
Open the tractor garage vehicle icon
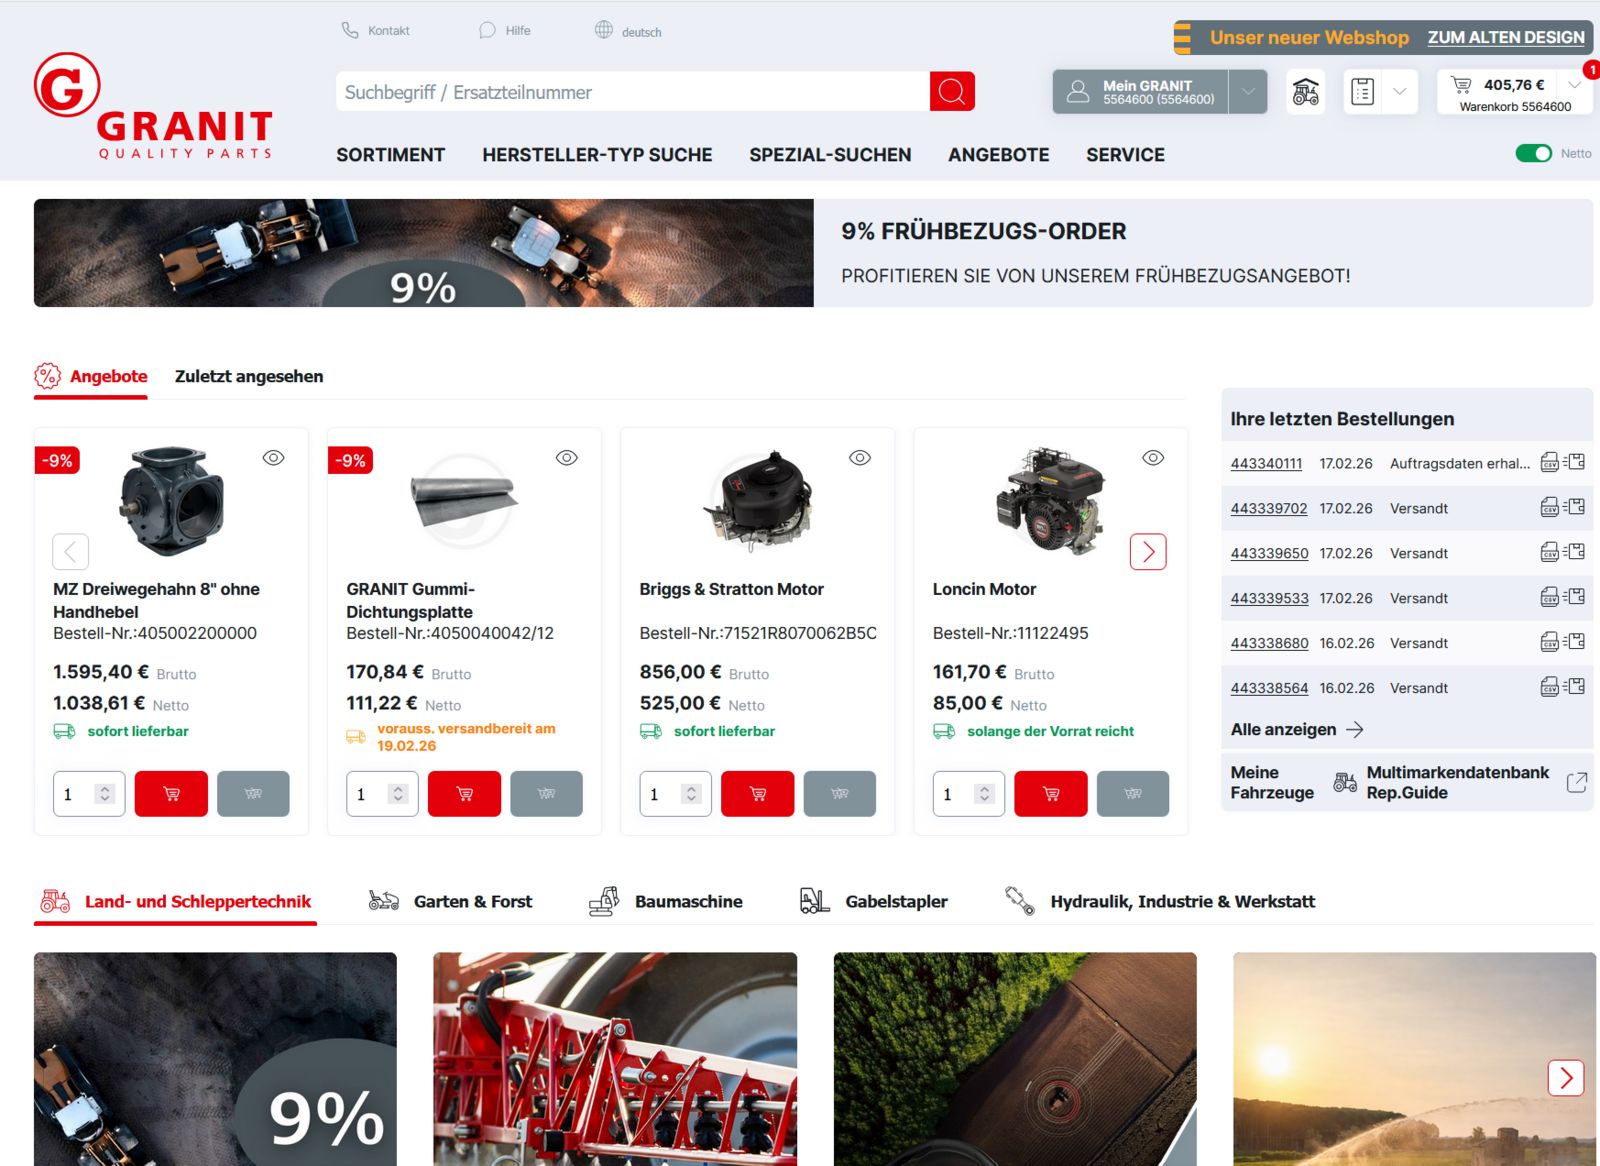pos(1305,92)
